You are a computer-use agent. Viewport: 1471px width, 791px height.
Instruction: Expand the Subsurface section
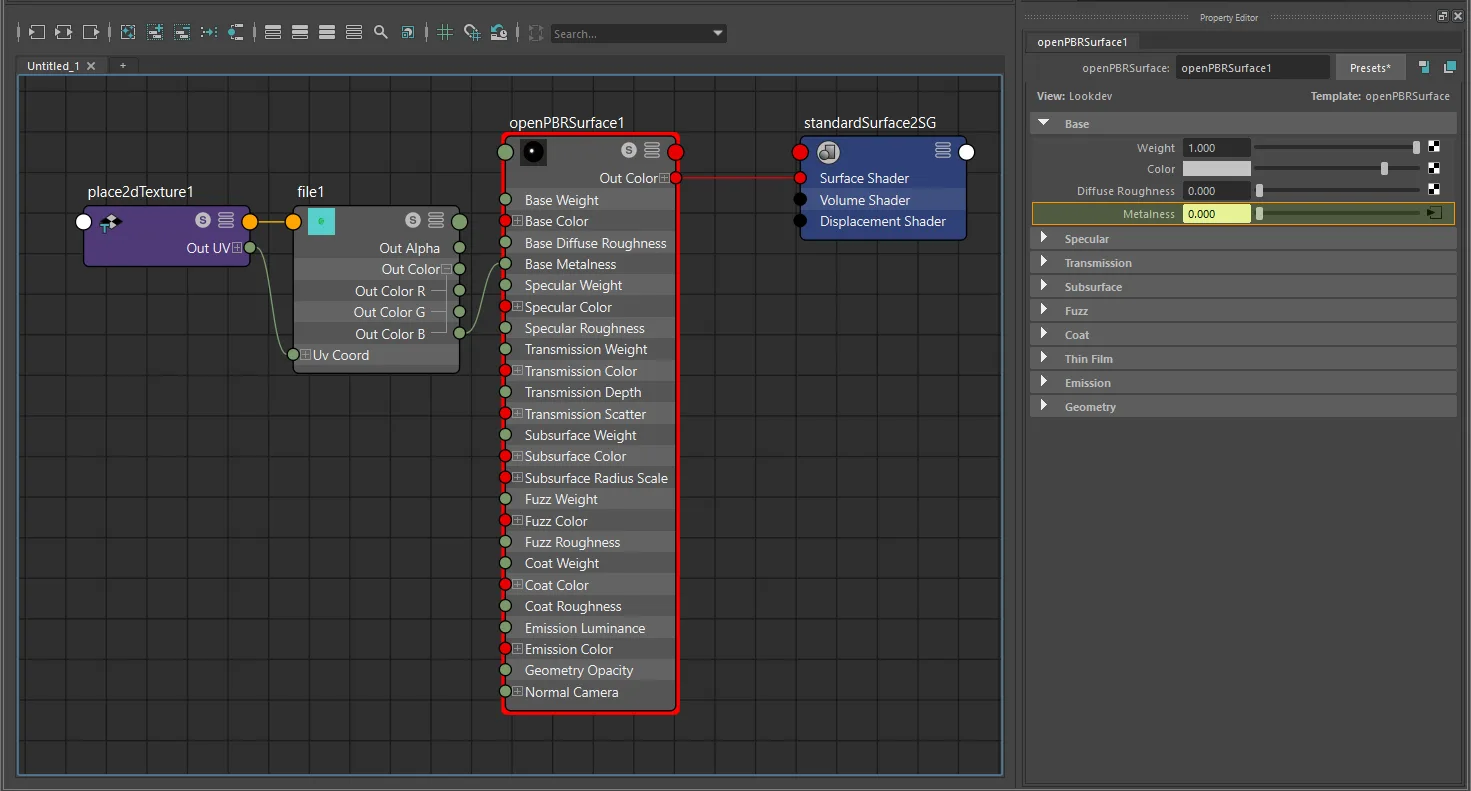pyautogui.click(x=1044, y=286)
